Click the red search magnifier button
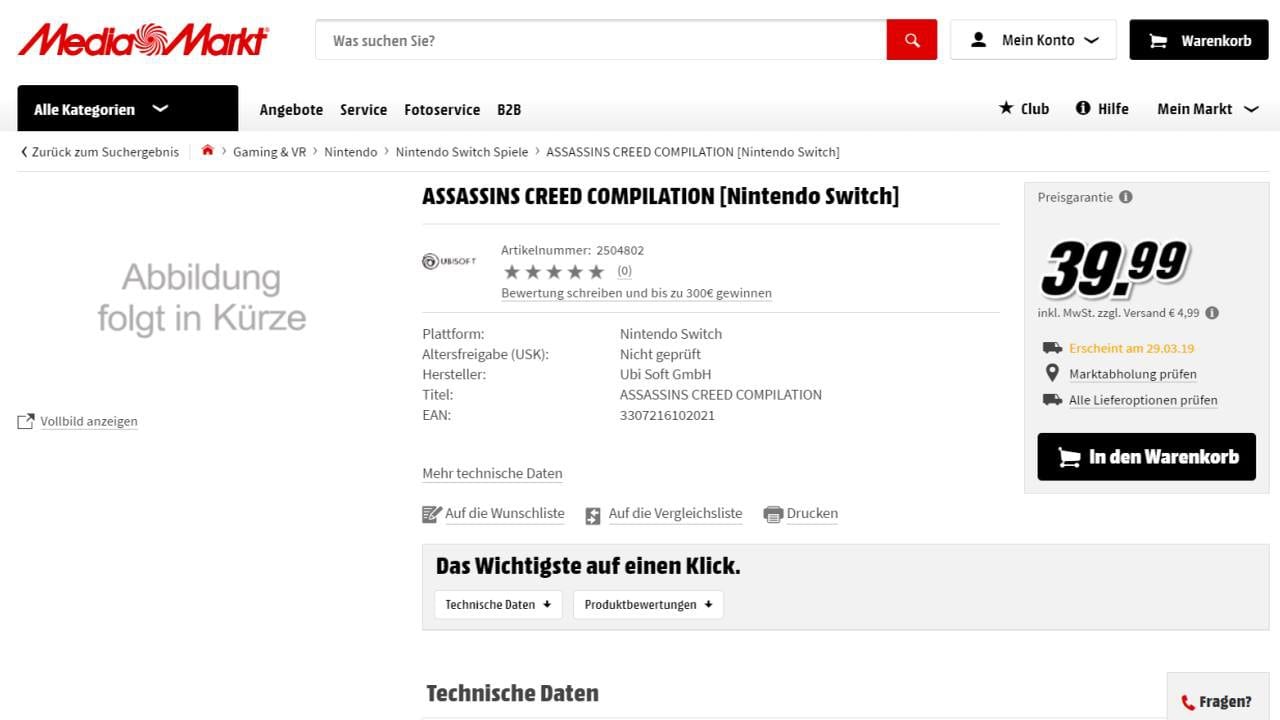 (x=911, y=40)
